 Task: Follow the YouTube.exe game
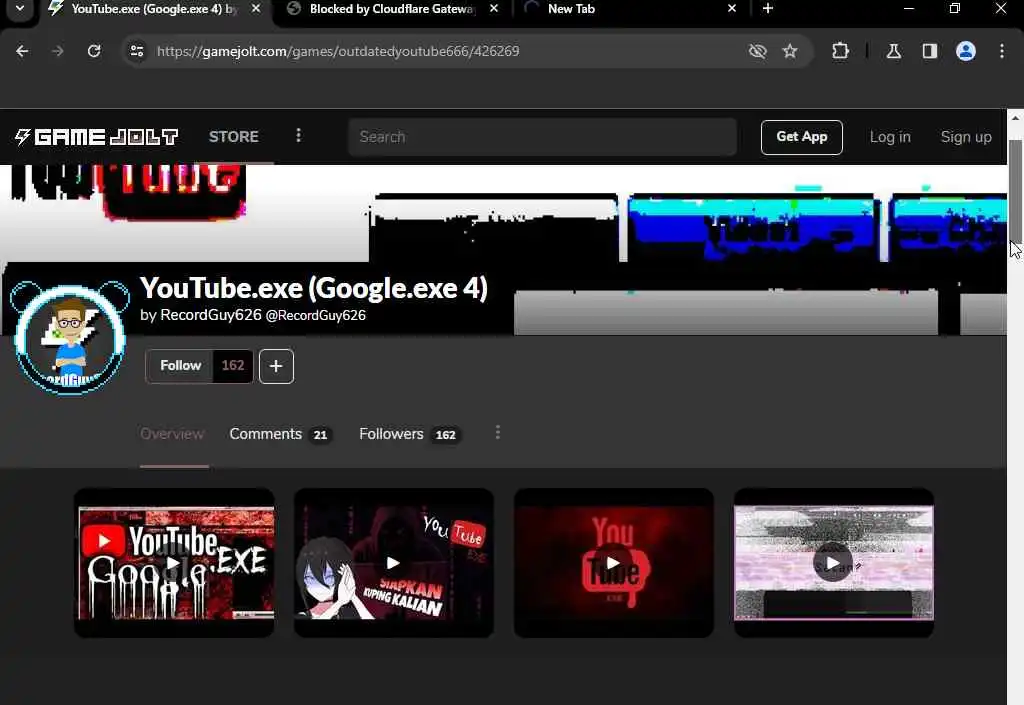(180, 366)
